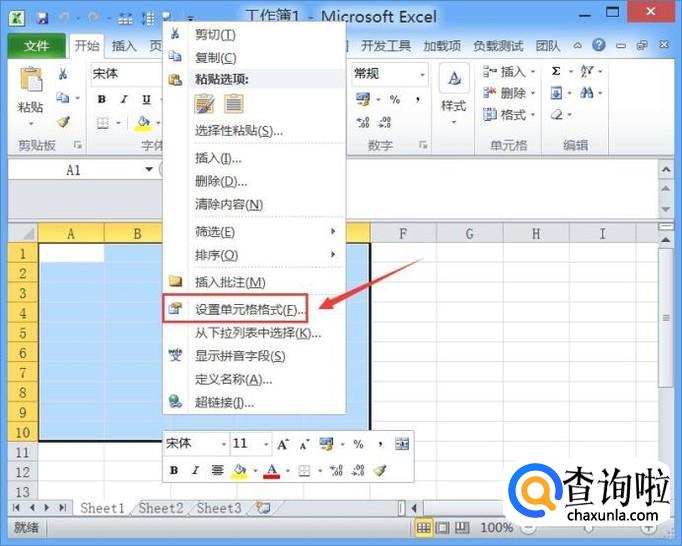Click decrease decimal icon in ribbon
The width and height of the screenshot is (682, 546).
pos(384,122)
